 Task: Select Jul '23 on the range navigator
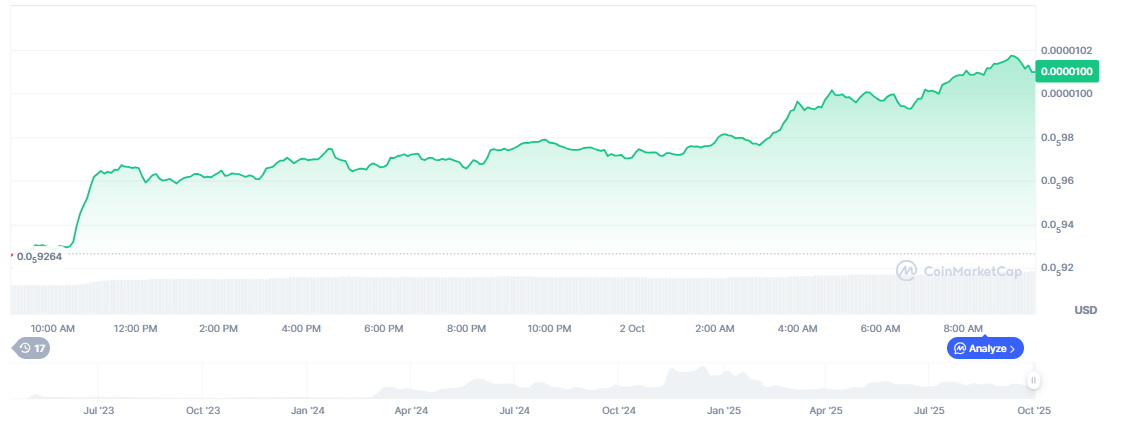coord(99,411)
